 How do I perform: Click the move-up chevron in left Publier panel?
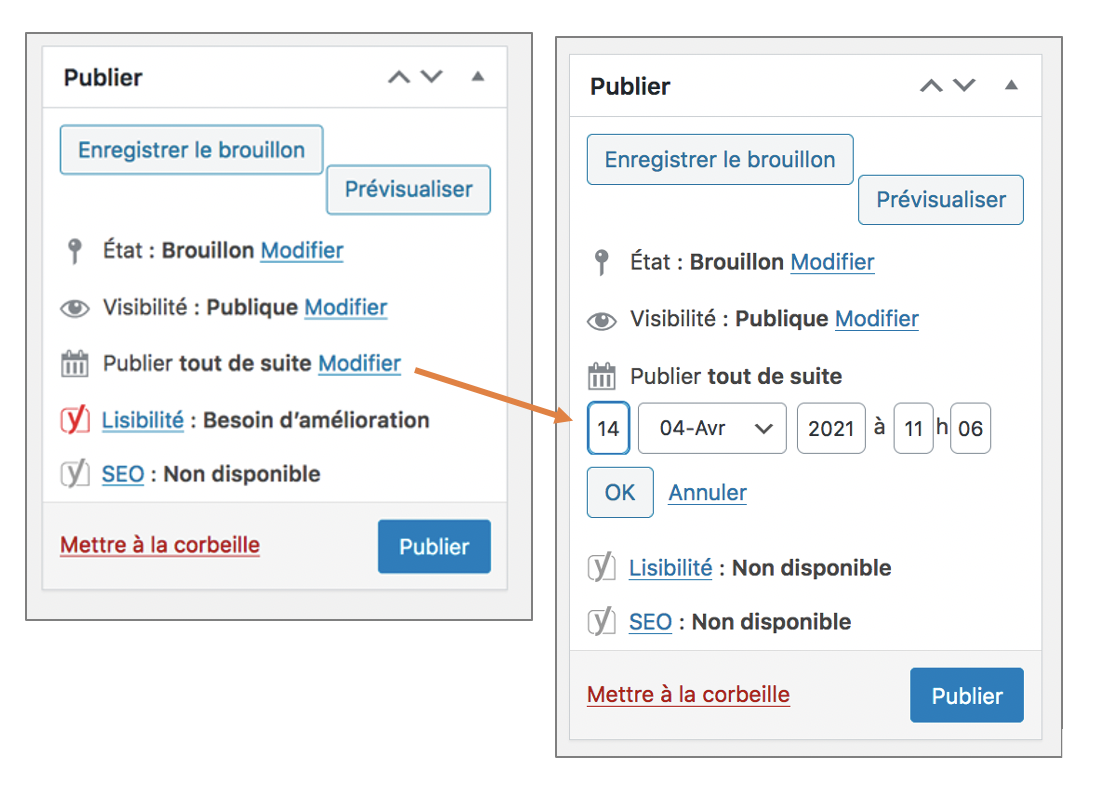(399, 77)
